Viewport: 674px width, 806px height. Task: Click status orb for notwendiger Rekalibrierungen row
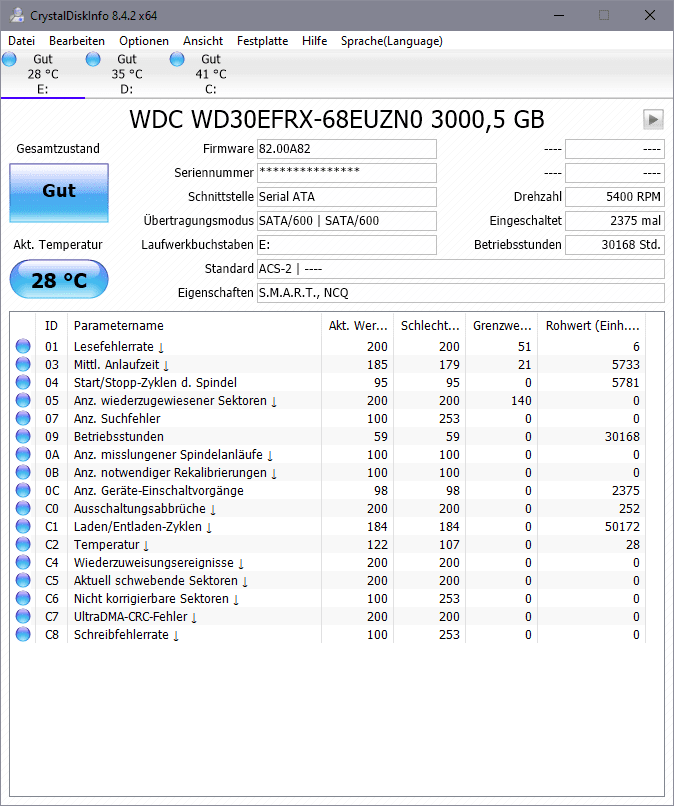(x=23, y=472)
